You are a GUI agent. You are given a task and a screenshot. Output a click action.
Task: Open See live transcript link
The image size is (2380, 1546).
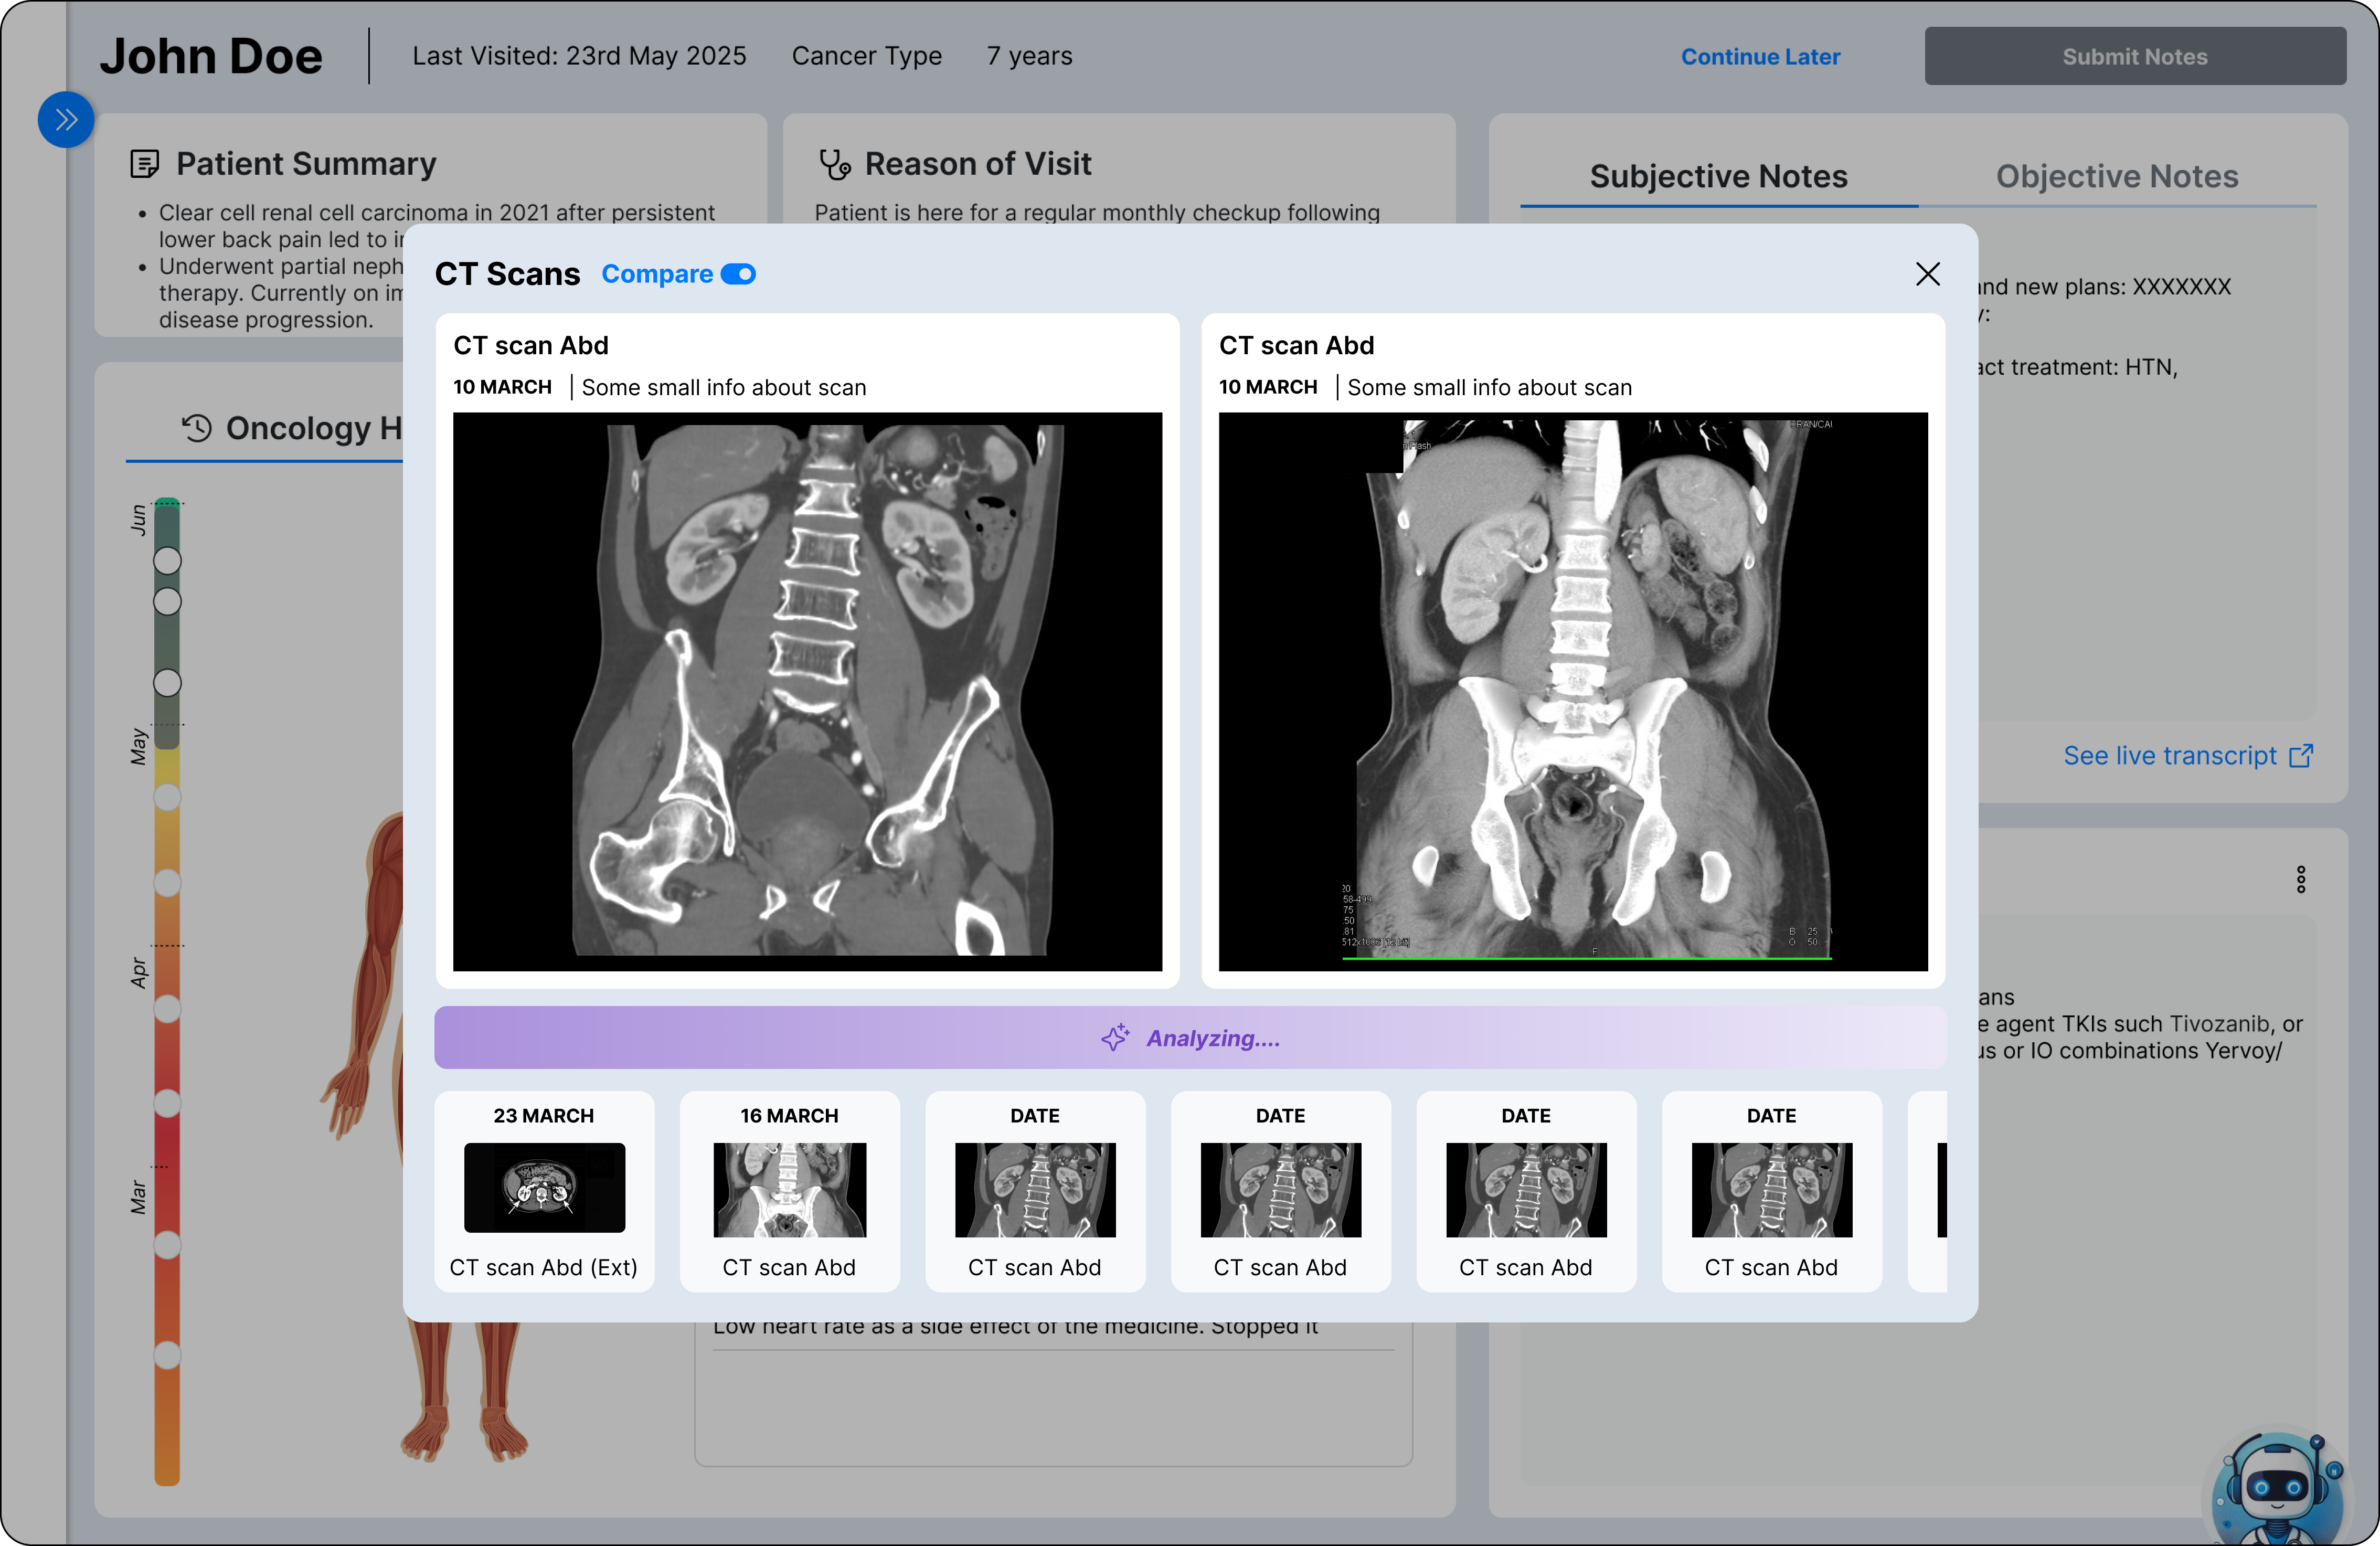point(2169,756)
